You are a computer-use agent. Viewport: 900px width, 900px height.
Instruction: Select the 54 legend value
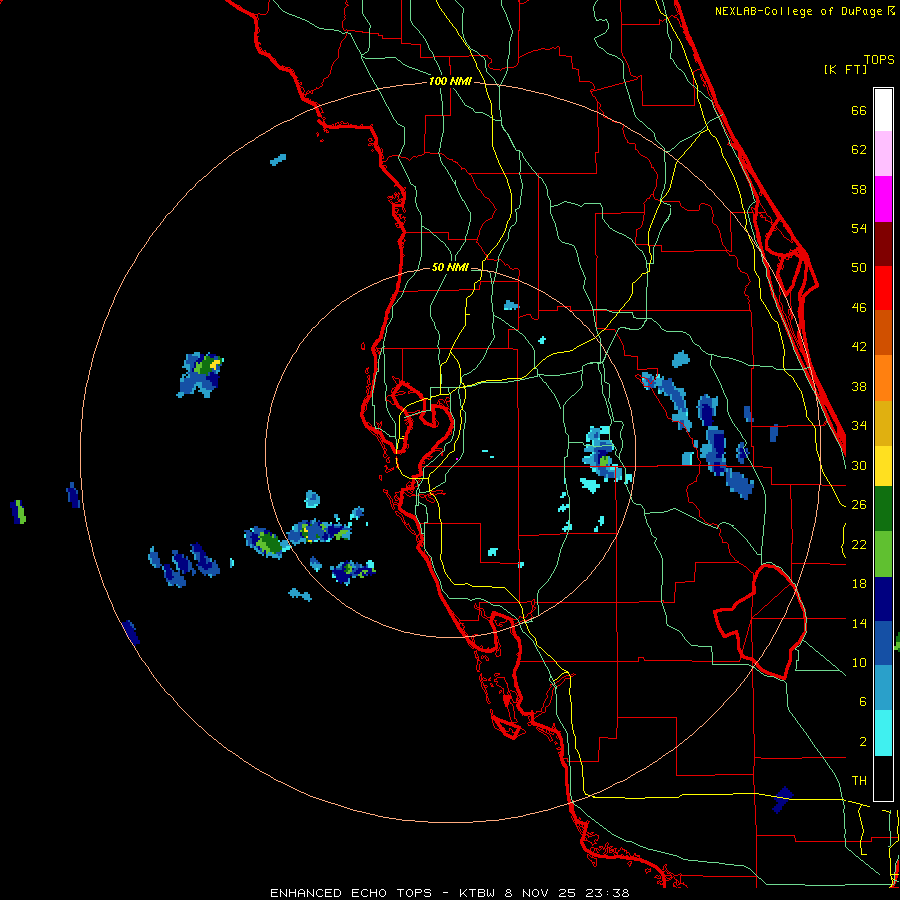point(859,228)
